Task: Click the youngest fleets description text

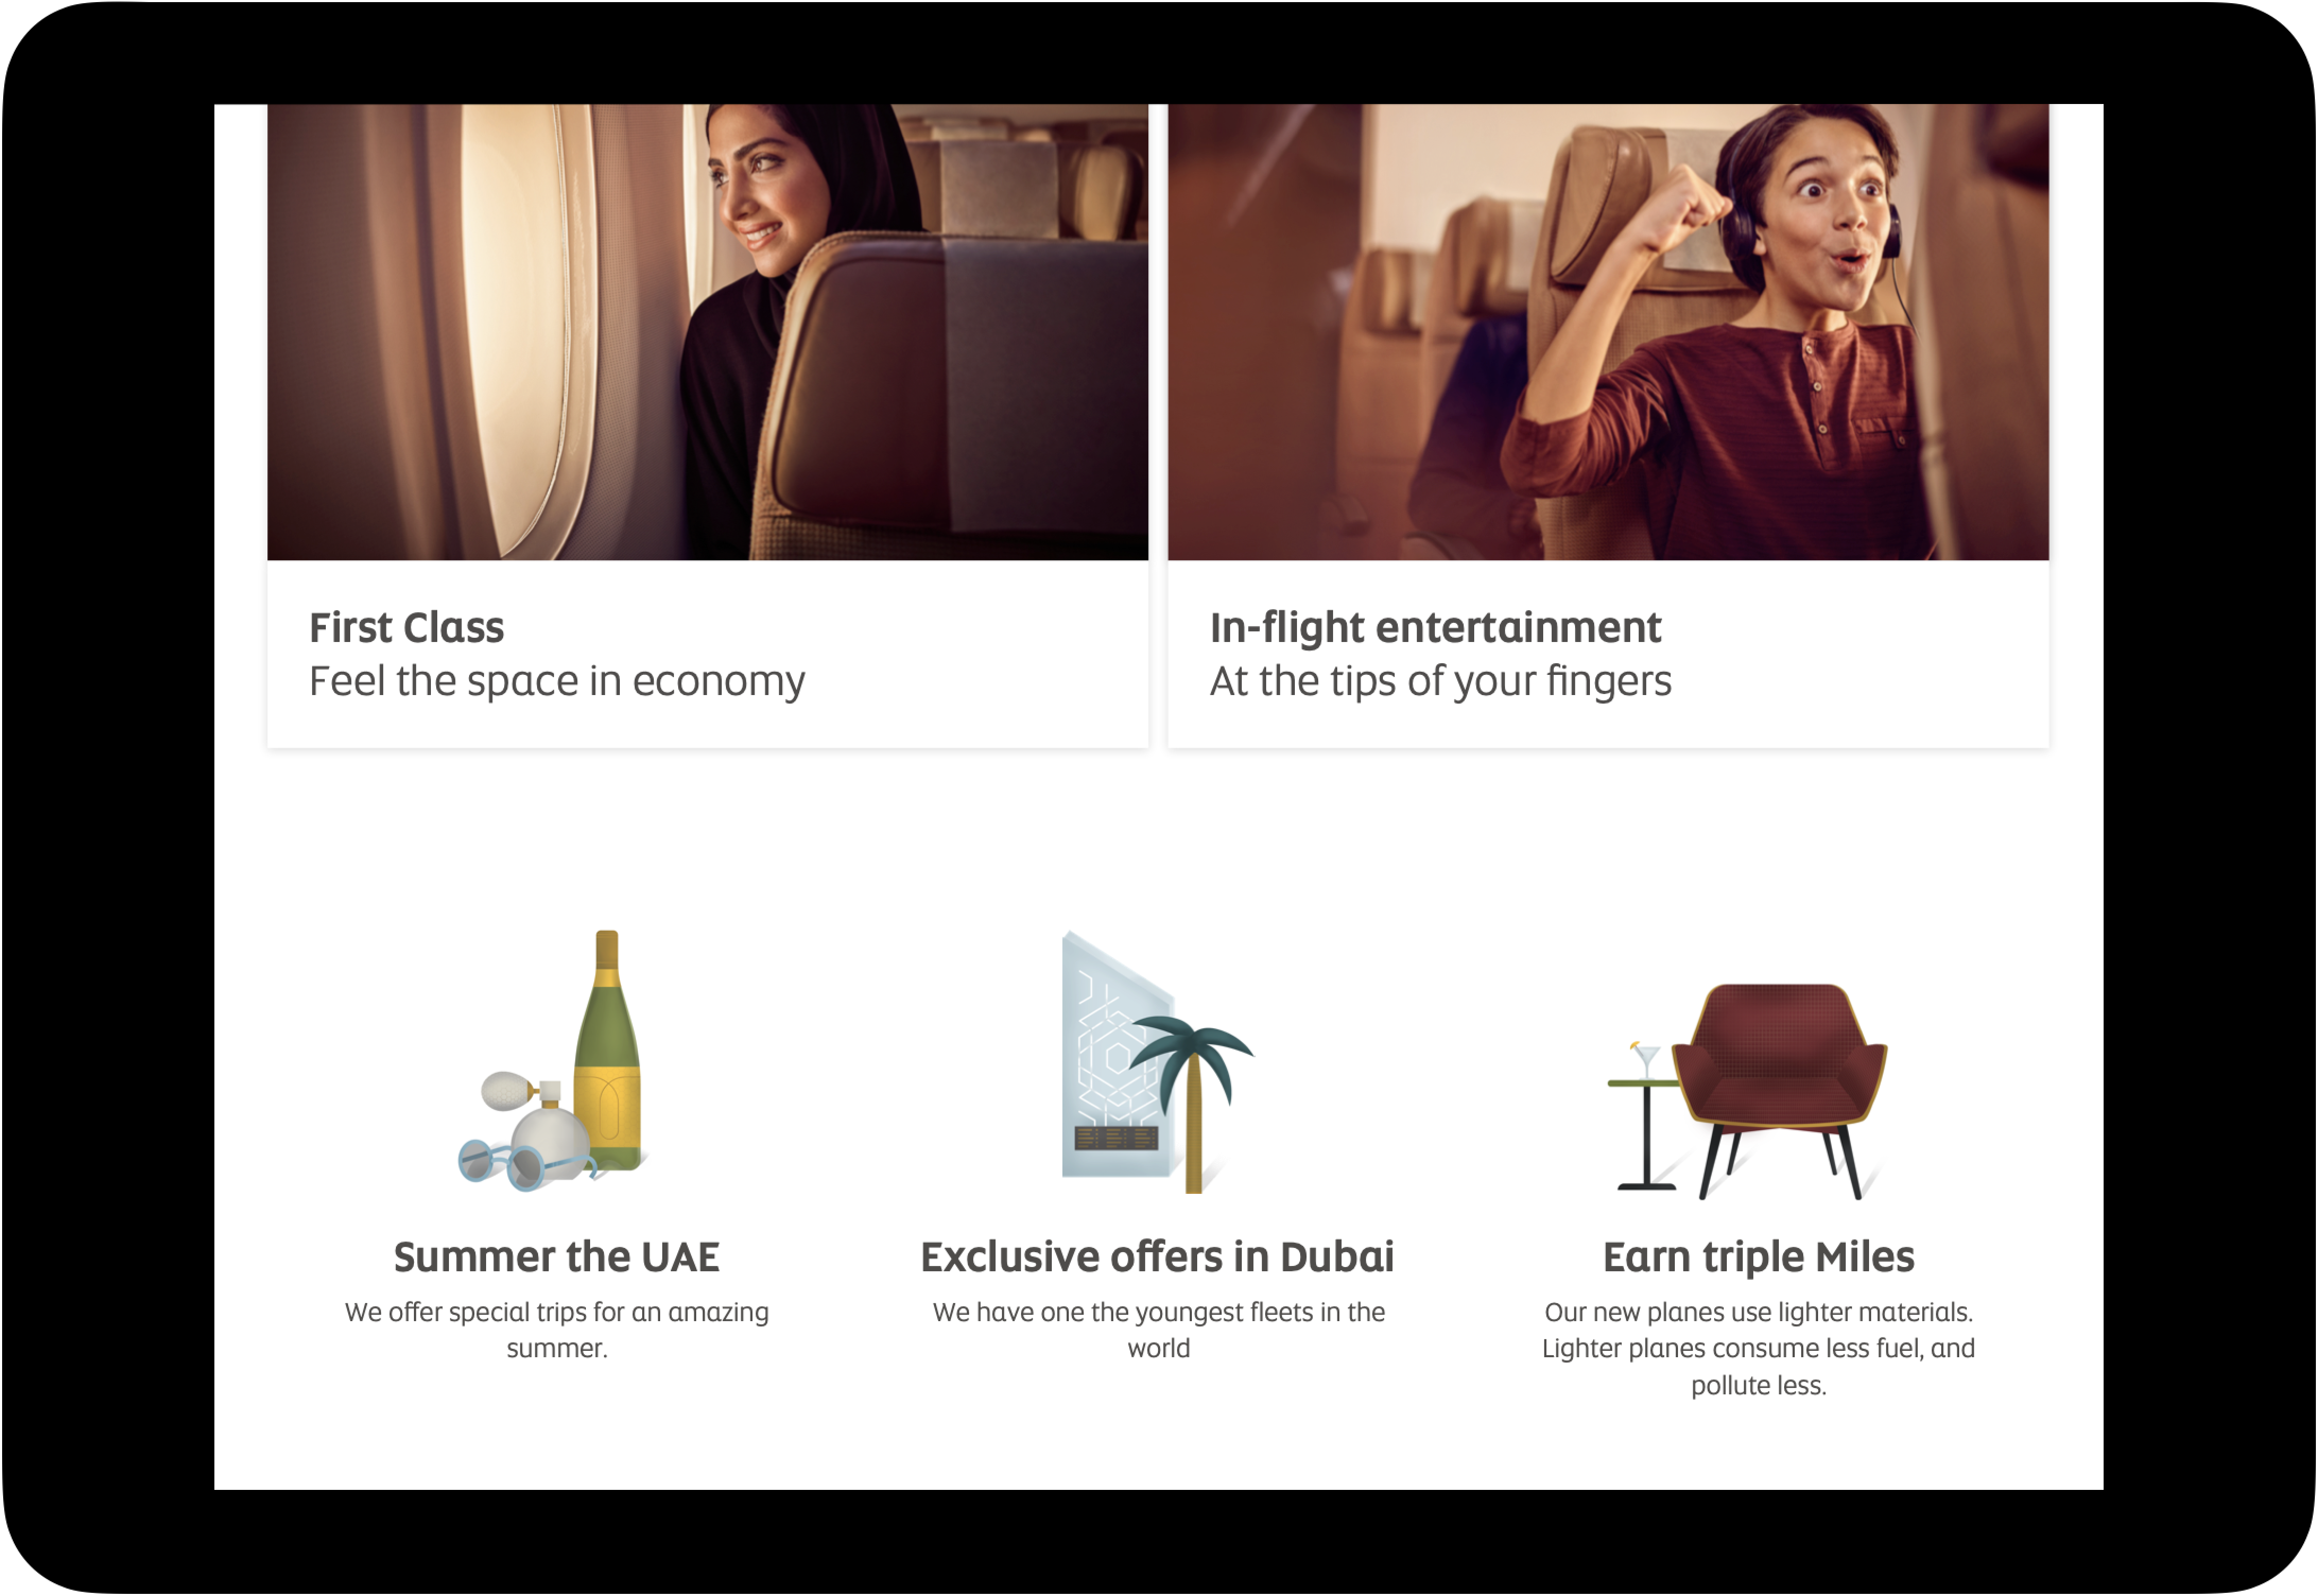Action: [x=1159, y=1331]
